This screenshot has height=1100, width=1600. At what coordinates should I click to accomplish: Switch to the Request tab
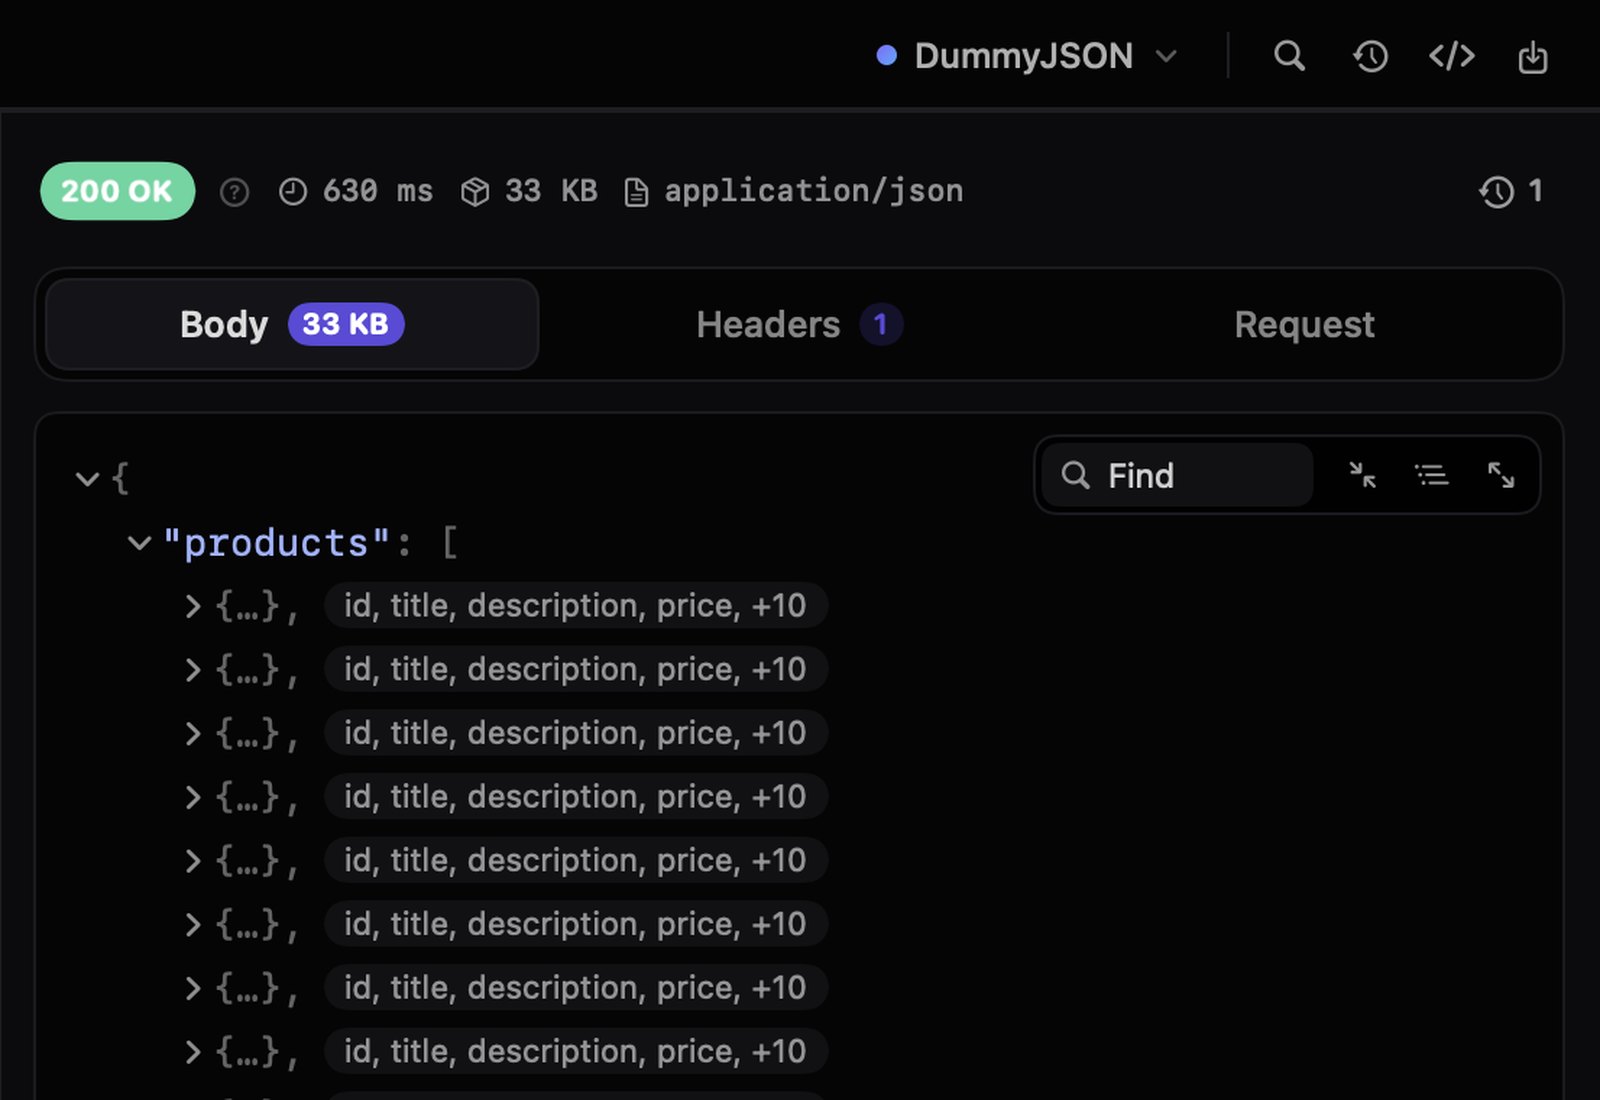click(1304, 324)
